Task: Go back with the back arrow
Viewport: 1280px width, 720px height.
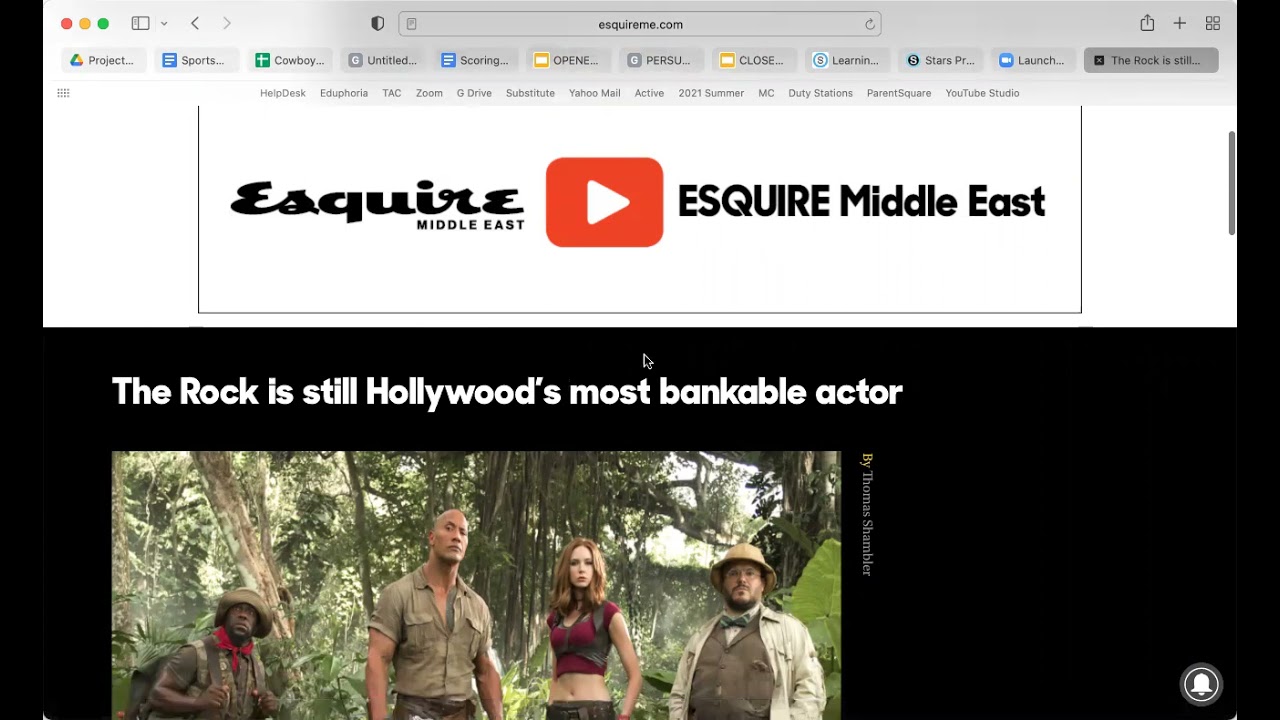Action: [x=195, y=23]
